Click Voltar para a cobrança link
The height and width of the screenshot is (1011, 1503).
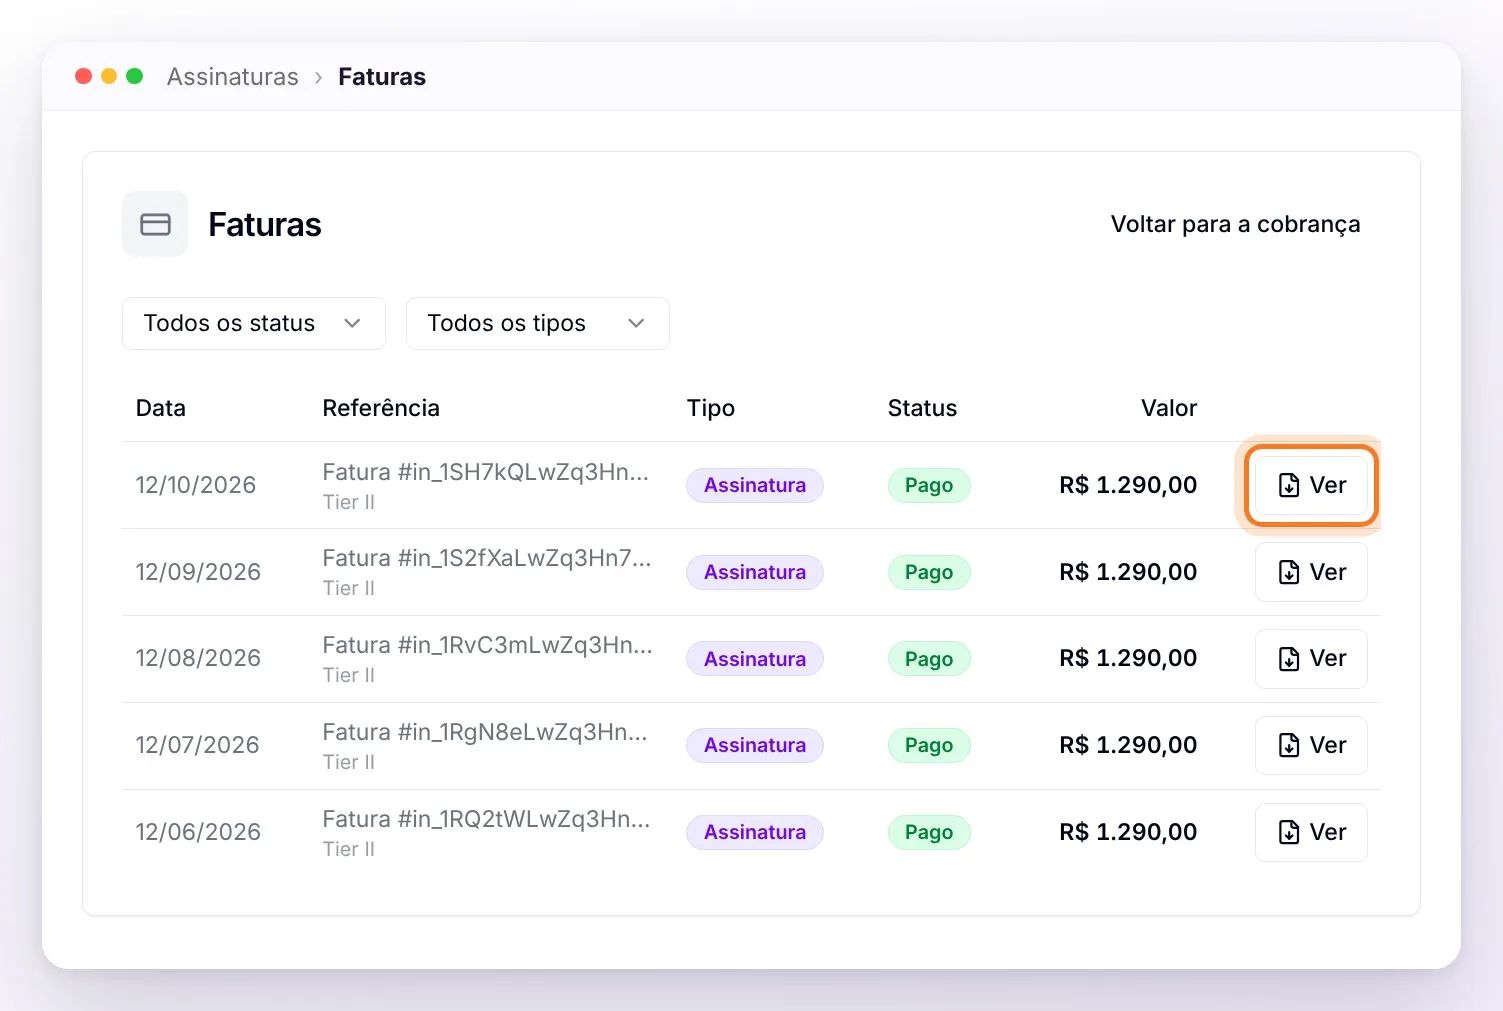coord(1235,224)
